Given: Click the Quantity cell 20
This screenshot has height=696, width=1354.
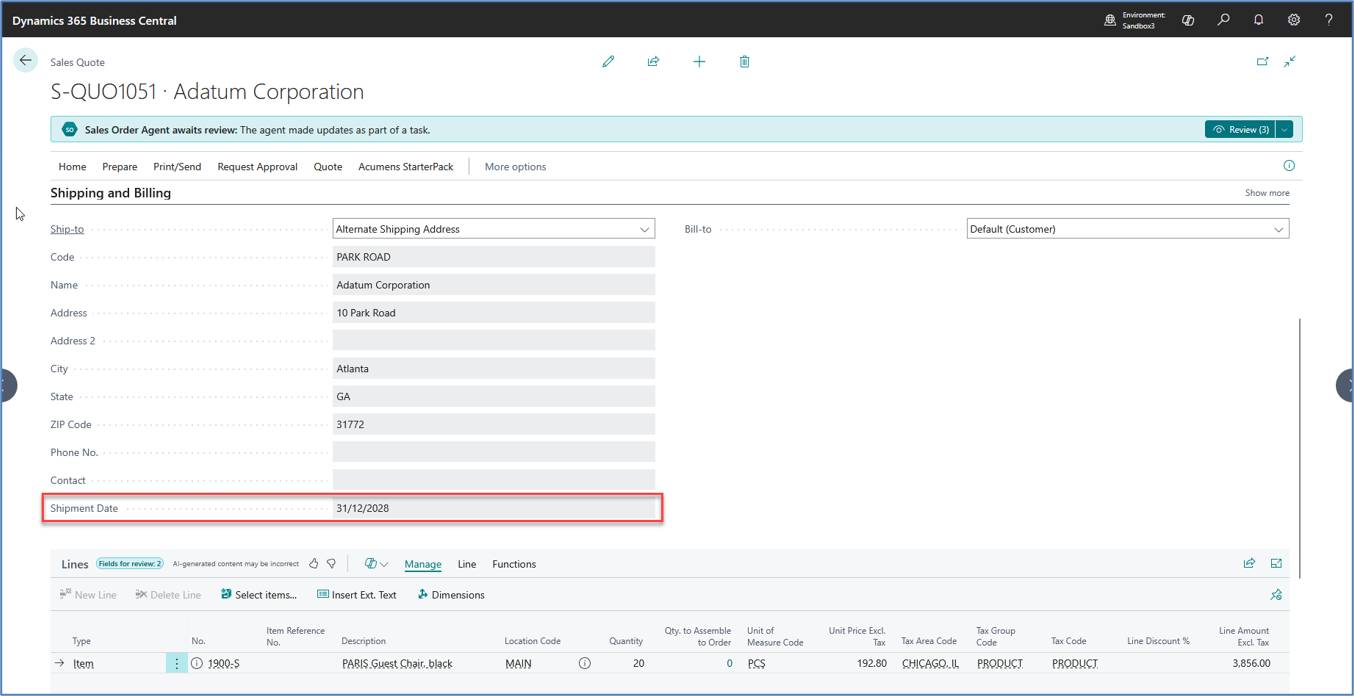Looking at the screenshot, I should [638, 663].
